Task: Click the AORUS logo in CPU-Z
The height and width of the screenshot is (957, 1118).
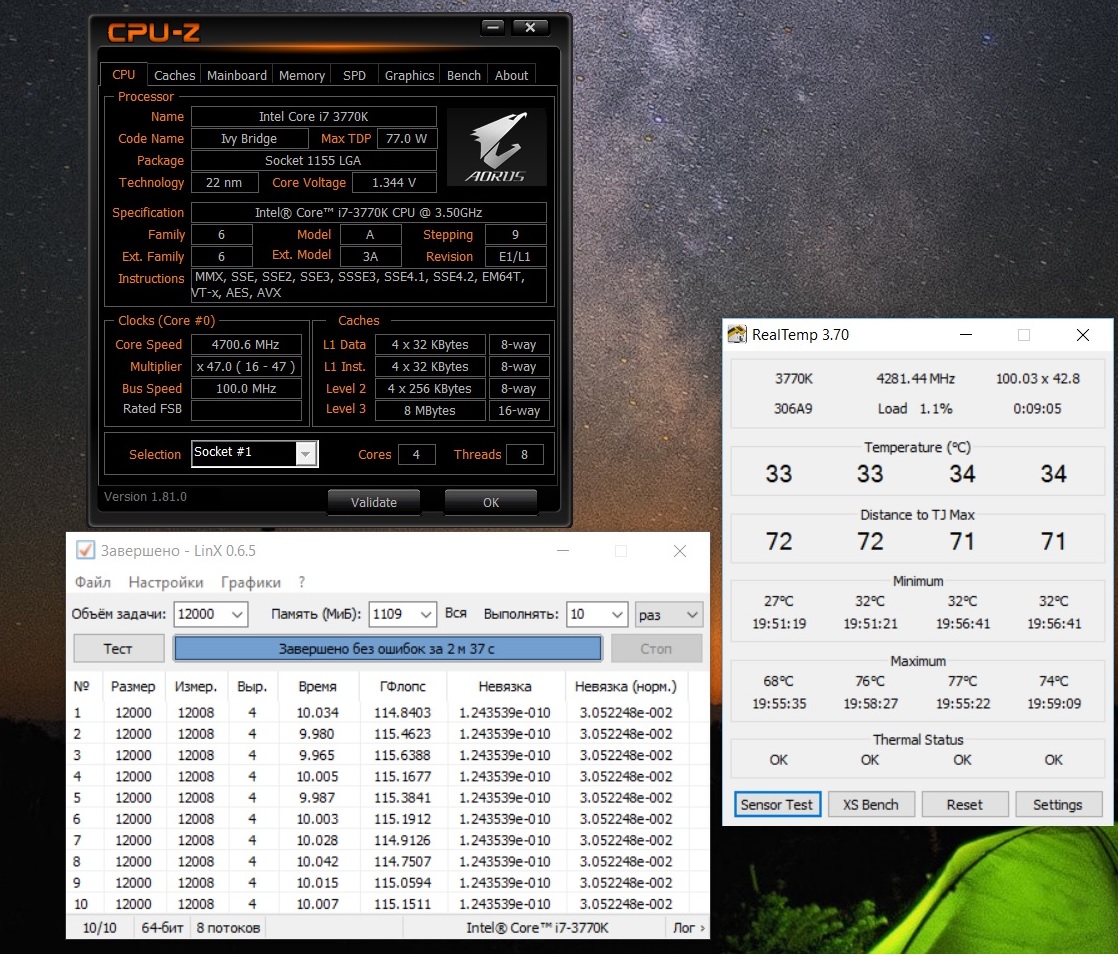Action: pos(496,147)
